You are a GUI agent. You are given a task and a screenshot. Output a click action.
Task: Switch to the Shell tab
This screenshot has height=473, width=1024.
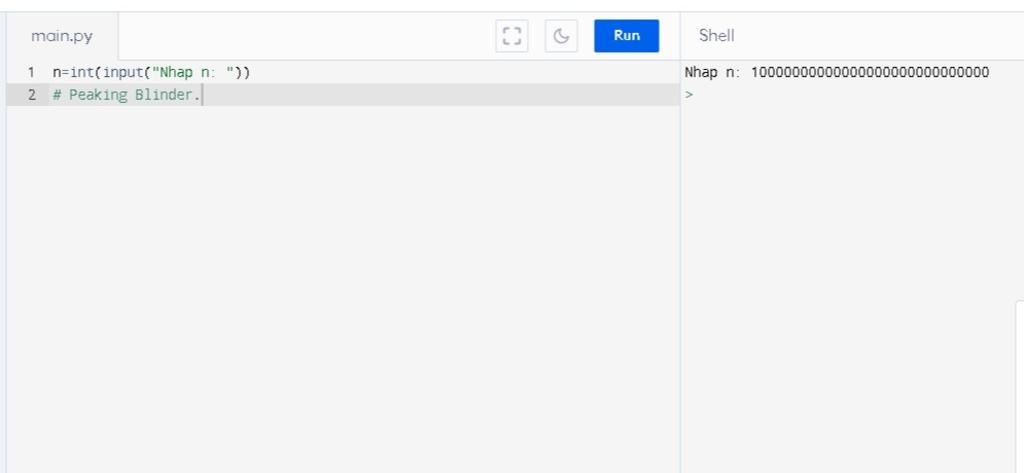[716, 36]
